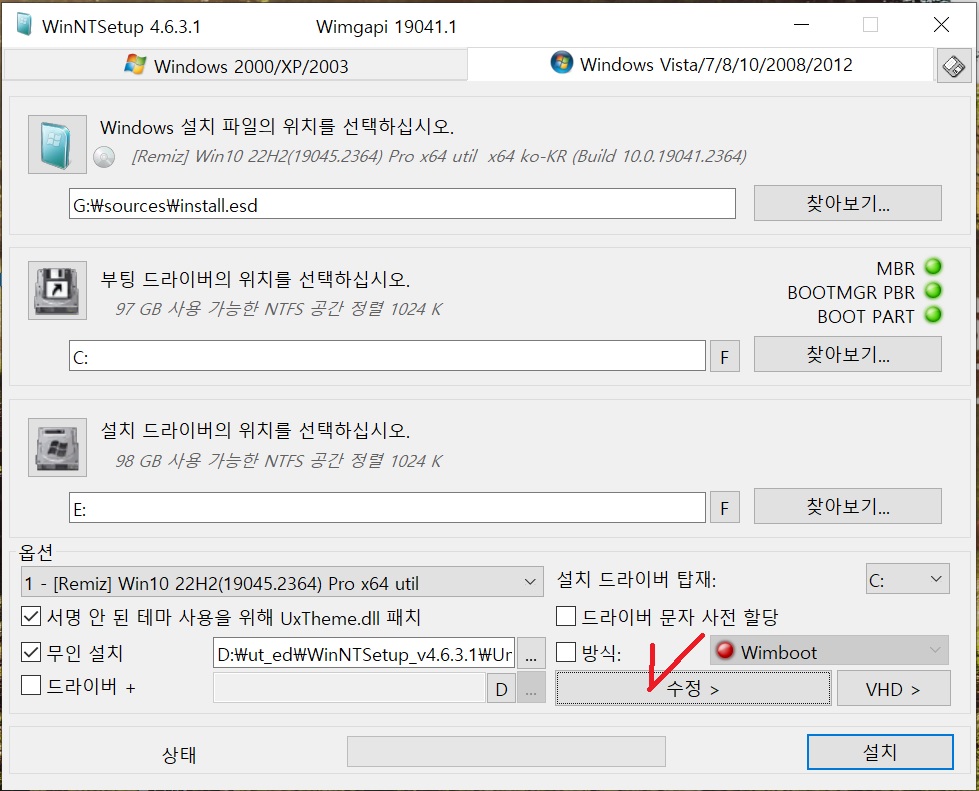Click the installation drive E: path field

(x=387, y=508)
